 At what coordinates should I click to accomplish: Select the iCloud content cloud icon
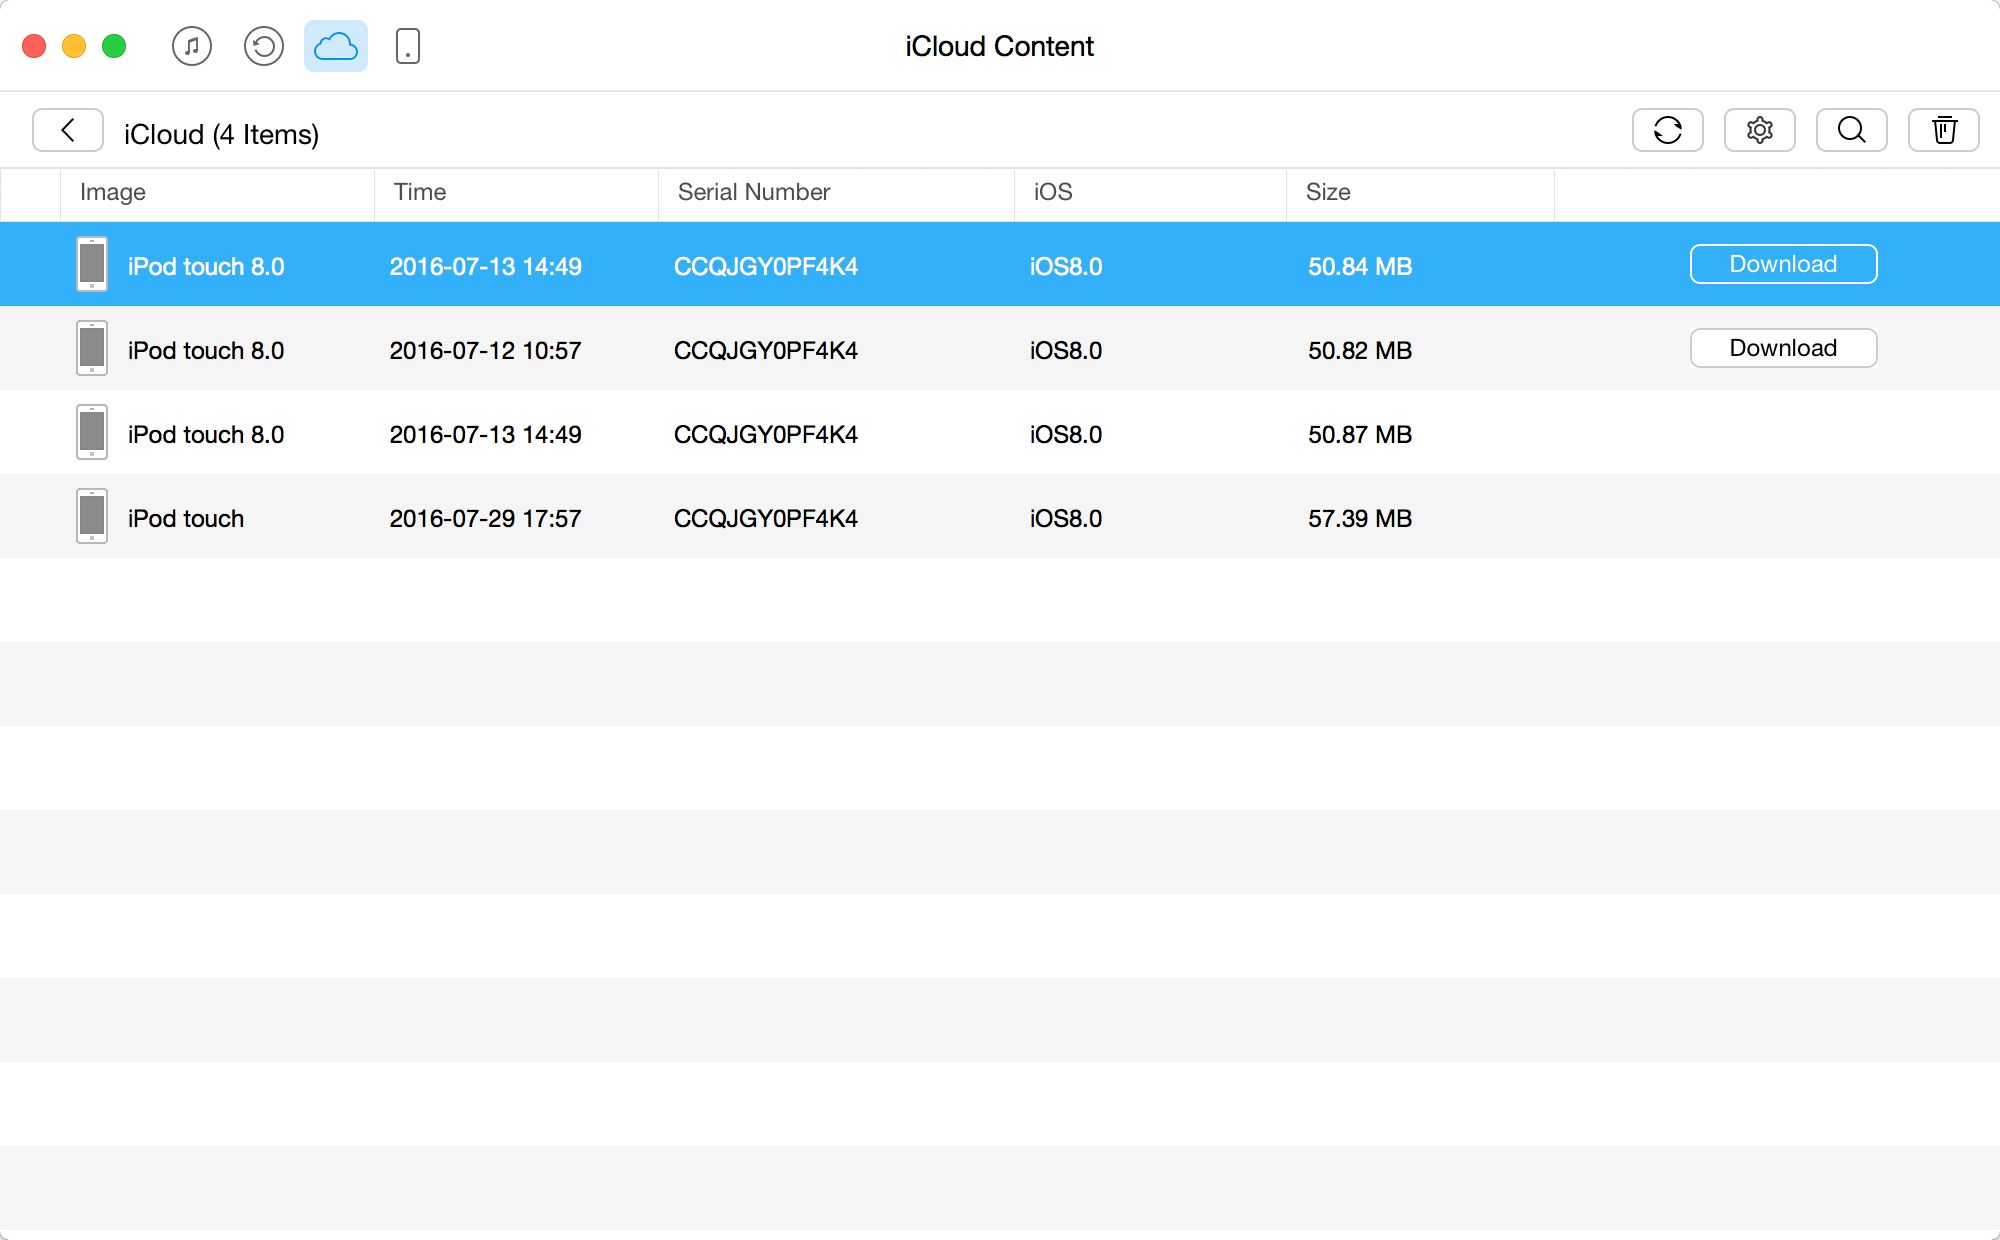click(336, 46)
